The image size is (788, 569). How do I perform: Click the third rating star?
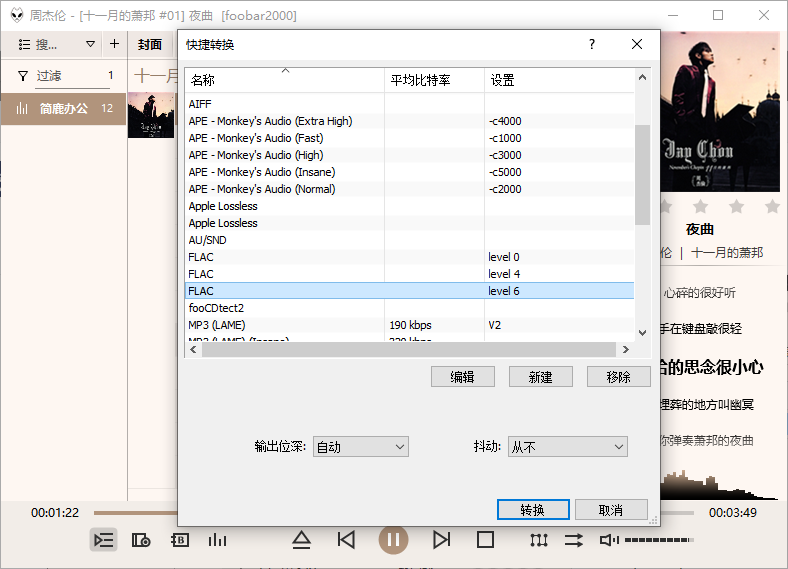click(x=737, y=206)
